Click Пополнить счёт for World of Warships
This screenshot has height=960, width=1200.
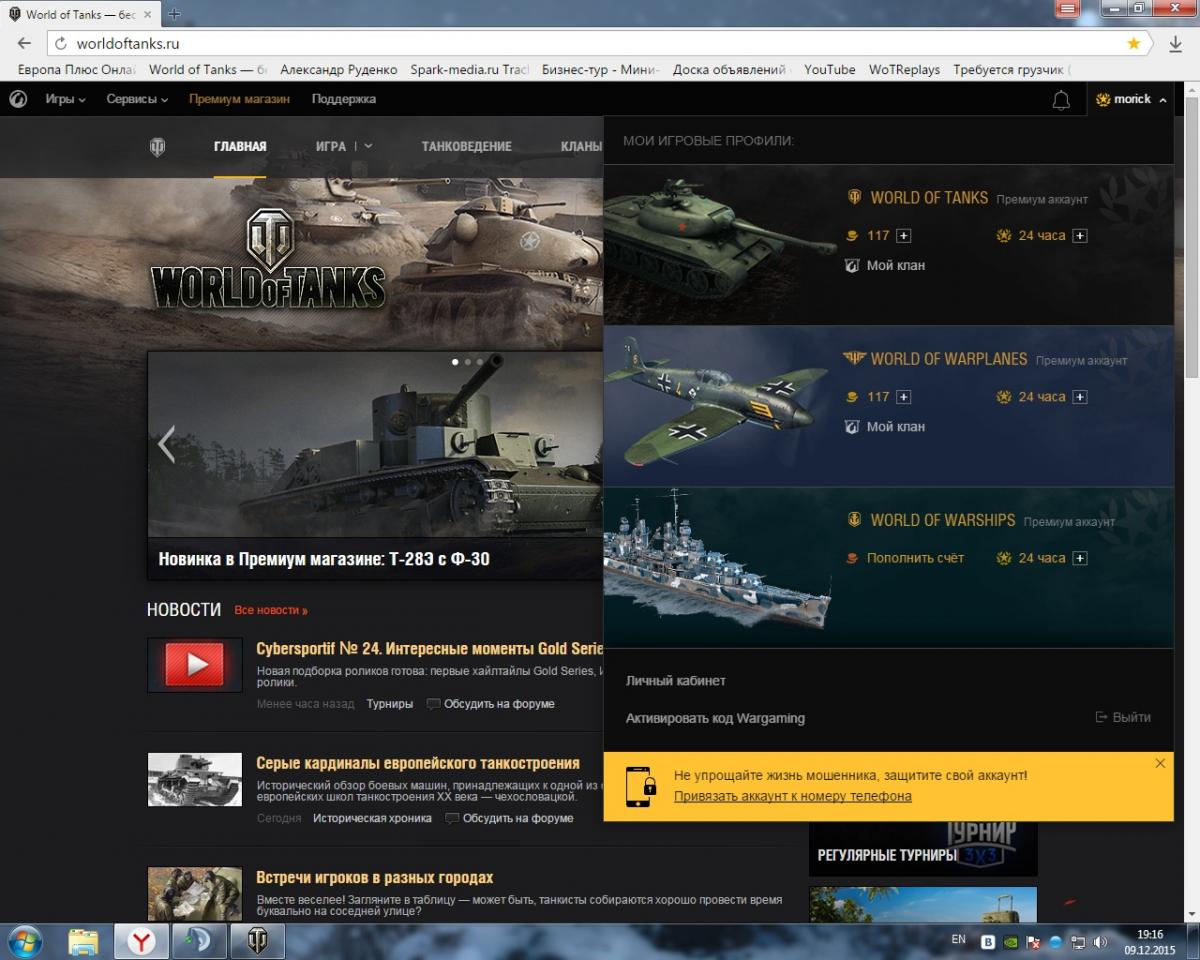915,558
